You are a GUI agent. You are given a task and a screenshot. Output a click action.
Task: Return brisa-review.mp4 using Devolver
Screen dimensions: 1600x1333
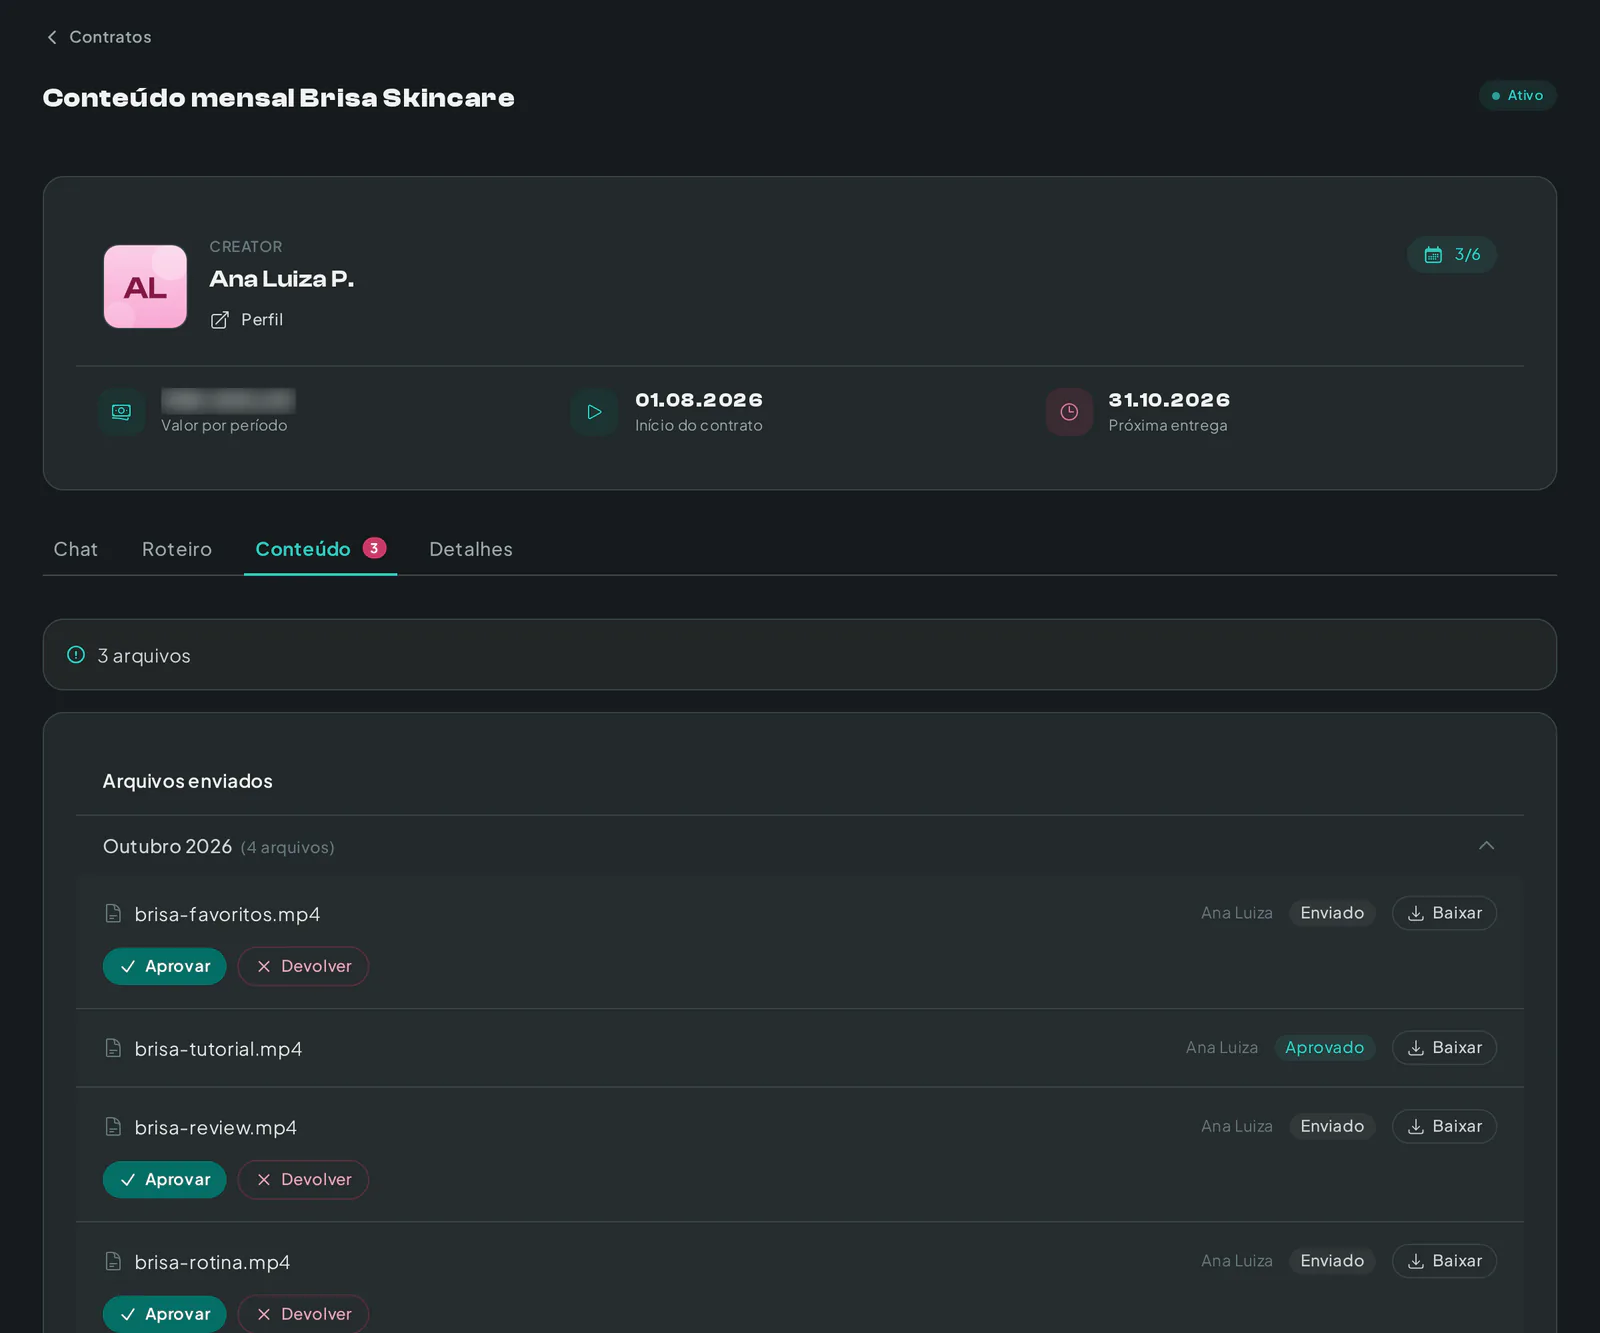click(x=303, y=1180)
